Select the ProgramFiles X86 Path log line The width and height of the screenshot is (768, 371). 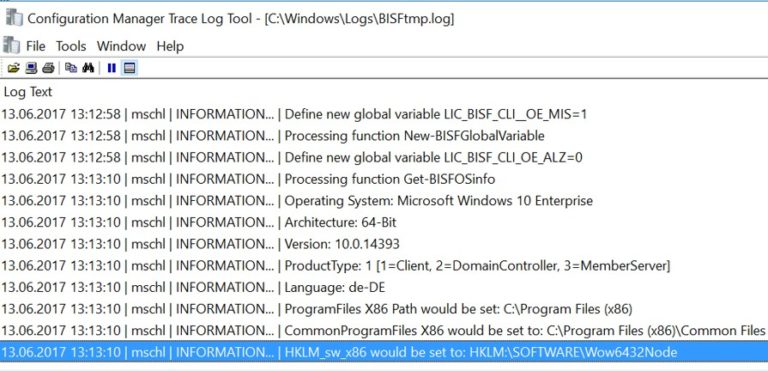pos(384,309)
